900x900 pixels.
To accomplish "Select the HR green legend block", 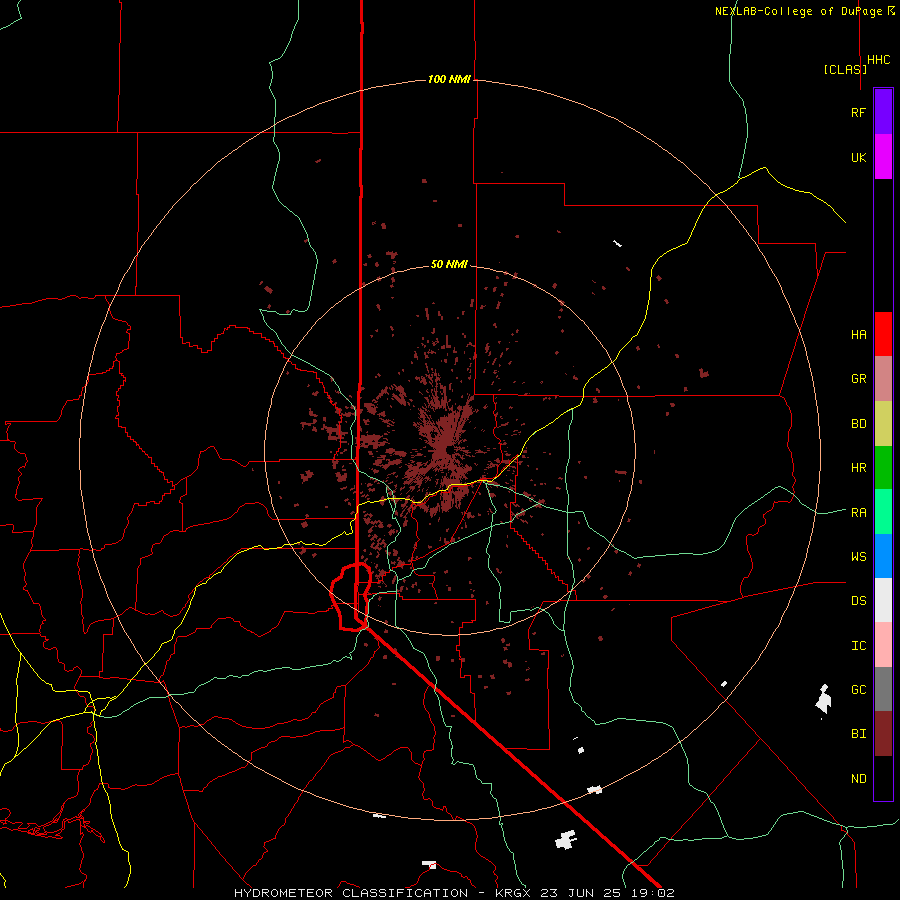I will tap(883, 467).
